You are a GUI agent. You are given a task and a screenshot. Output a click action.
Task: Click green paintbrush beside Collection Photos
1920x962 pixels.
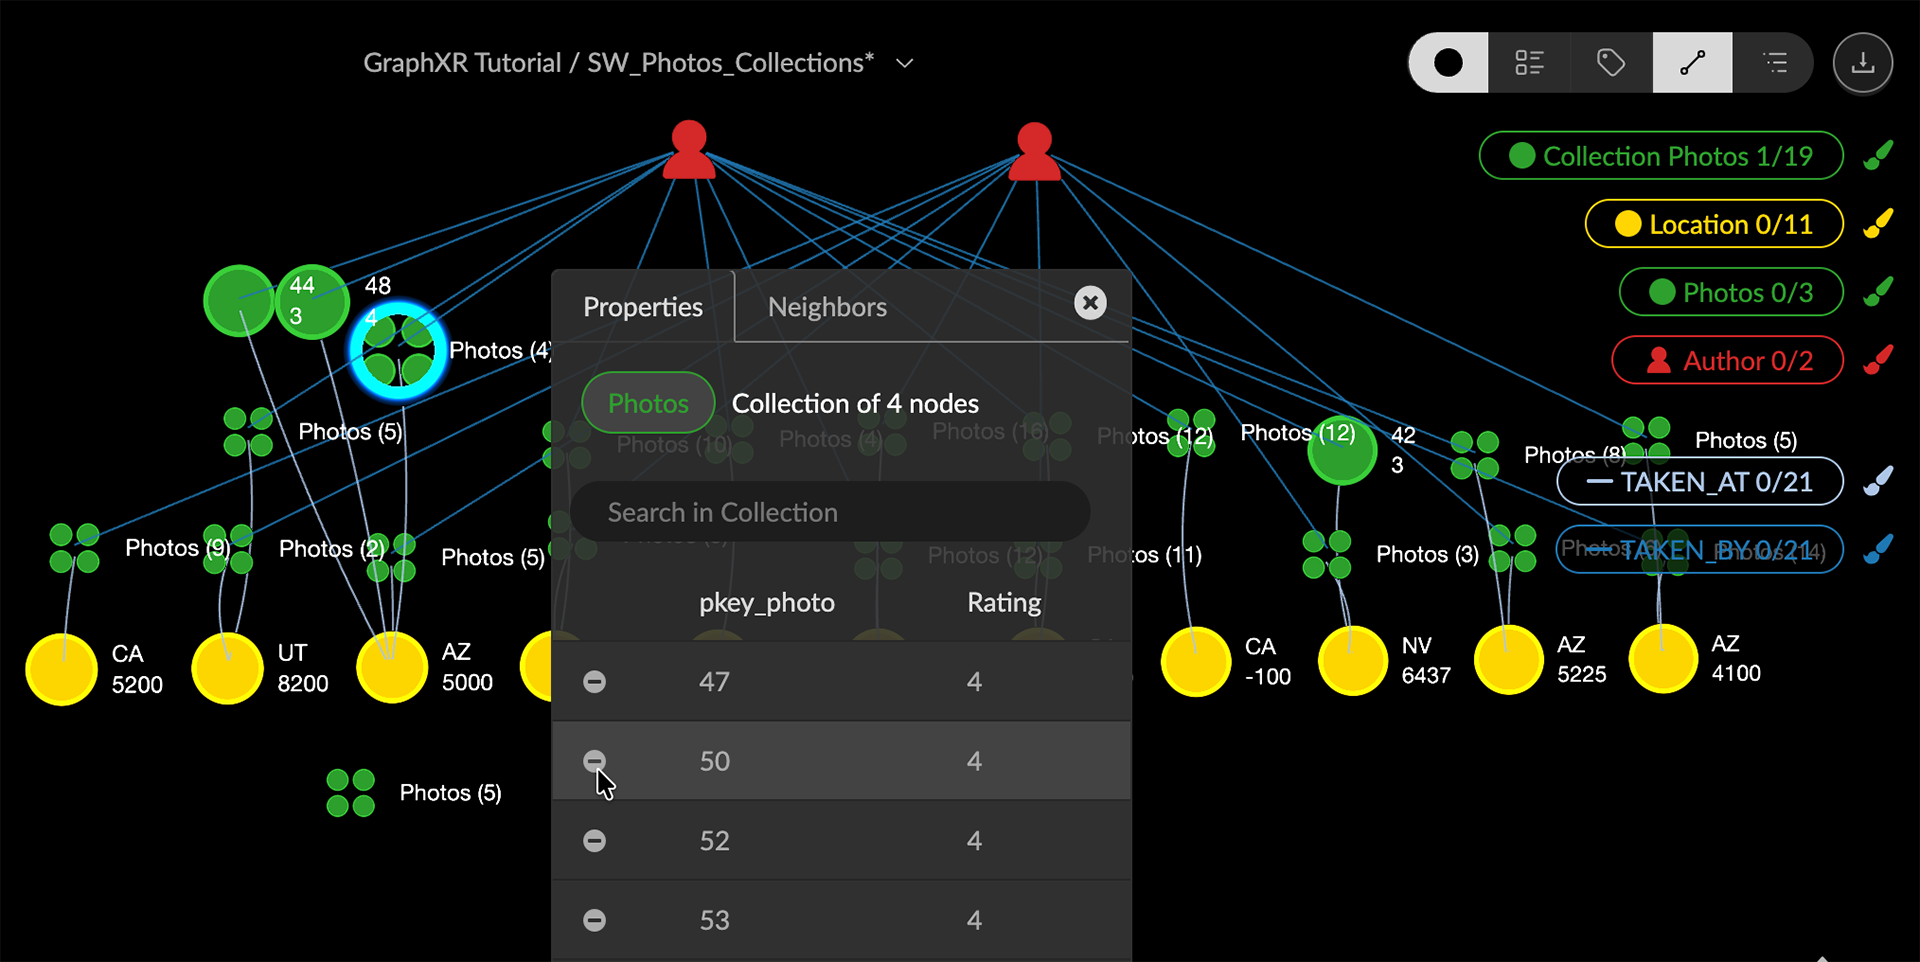[x=1878, y=155]
